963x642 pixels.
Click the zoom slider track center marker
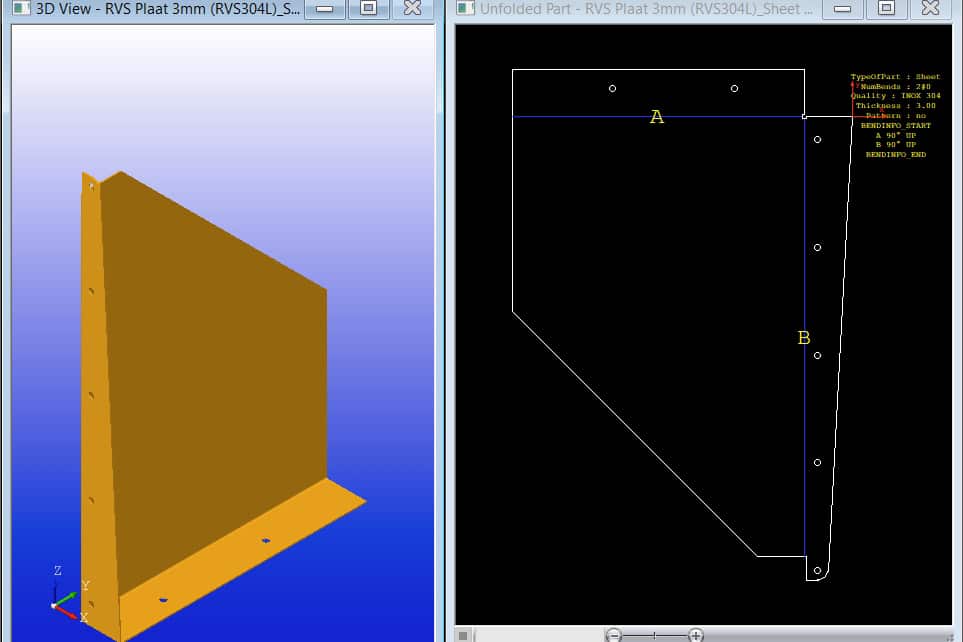655,635
